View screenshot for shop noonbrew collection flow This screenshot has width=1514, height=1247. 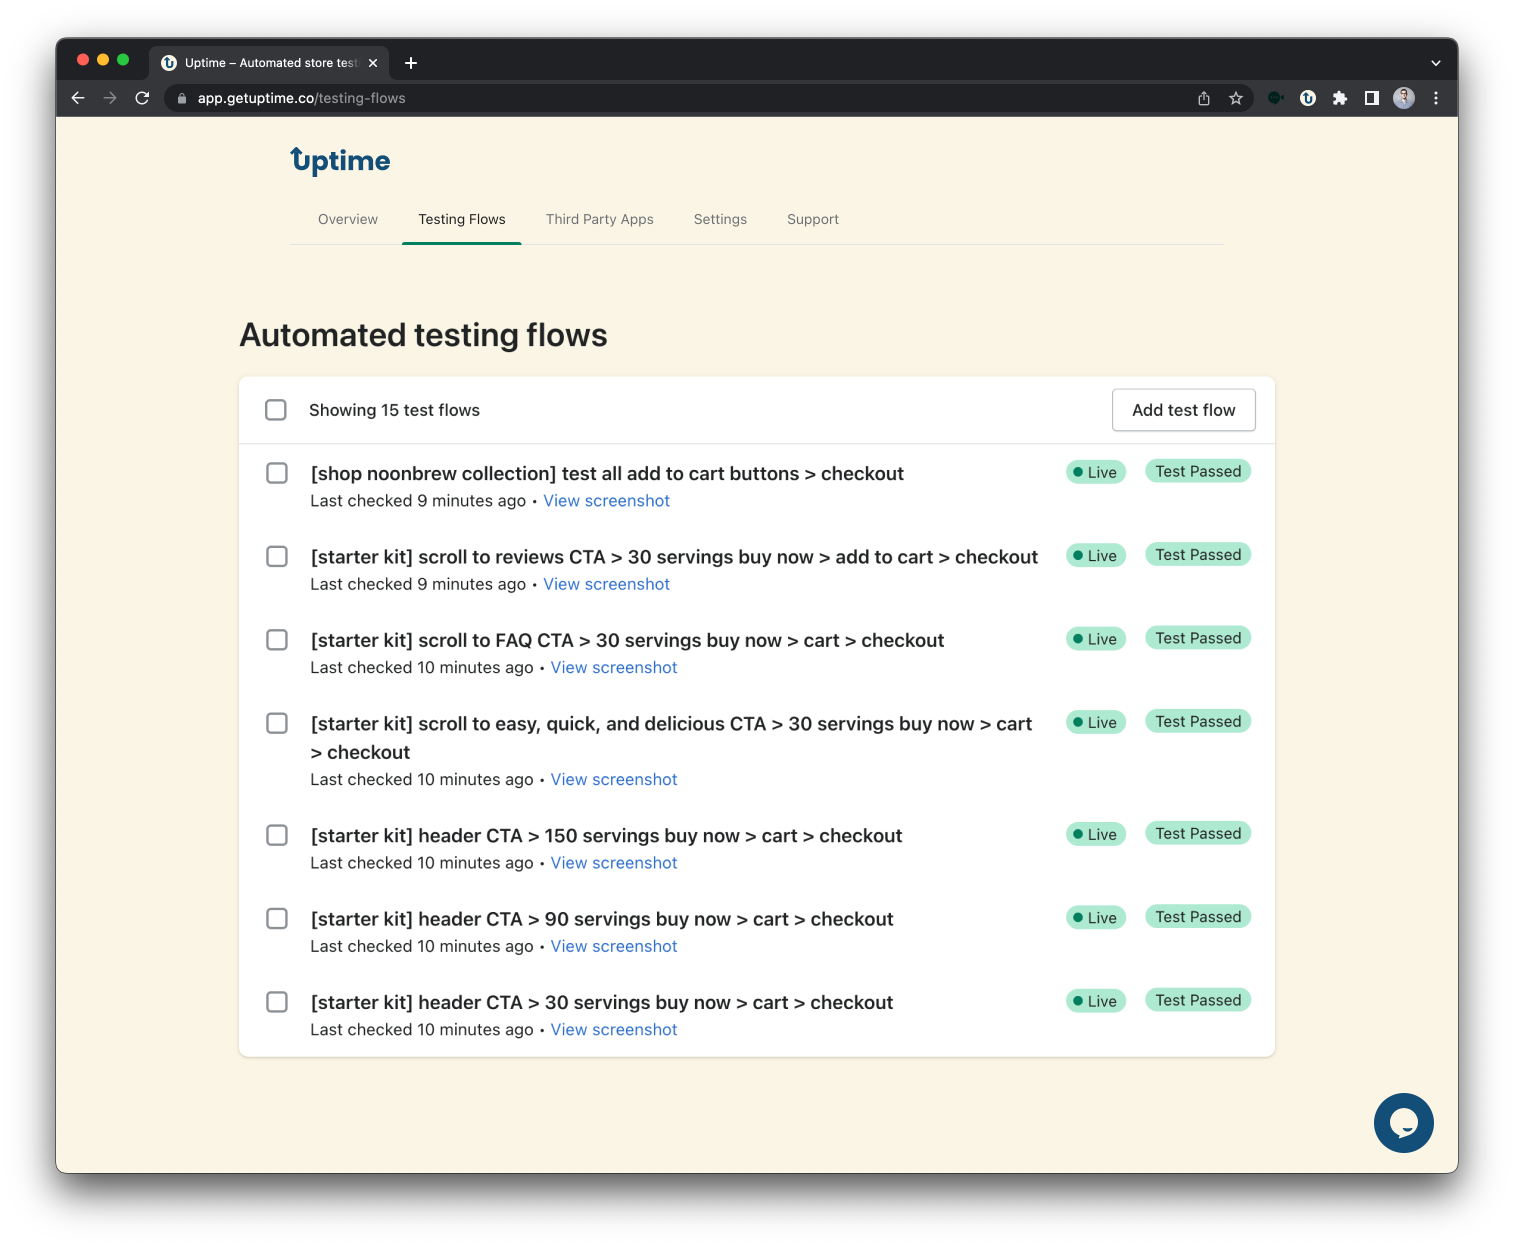click(606, 501)
